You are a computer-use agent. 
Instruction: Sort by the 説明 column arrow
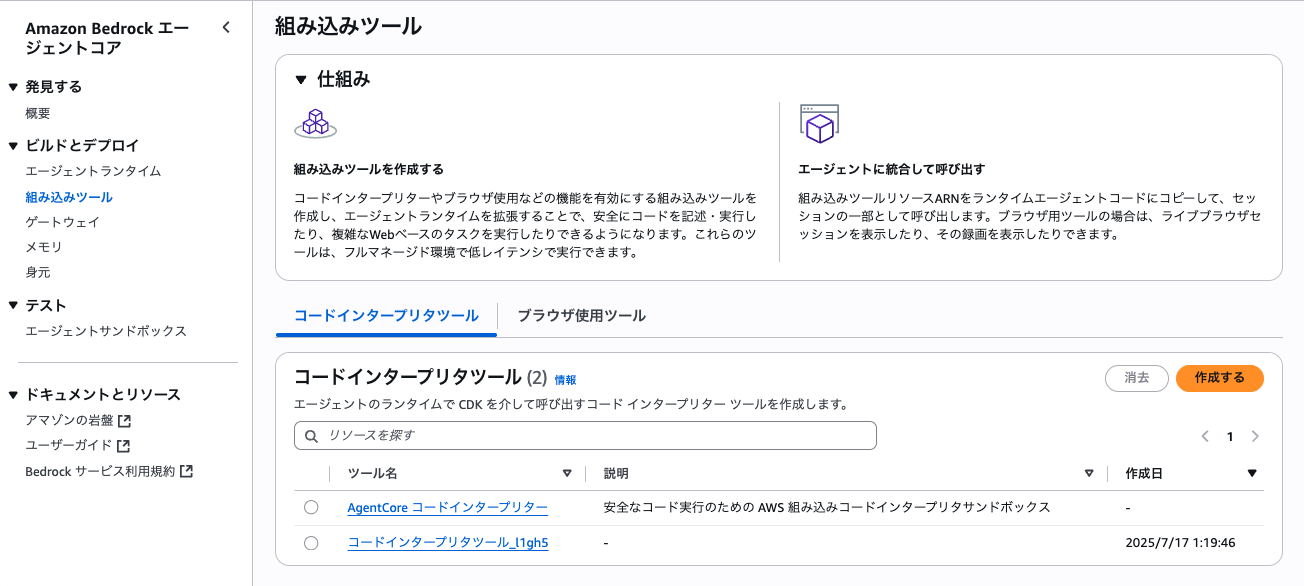1089,473
